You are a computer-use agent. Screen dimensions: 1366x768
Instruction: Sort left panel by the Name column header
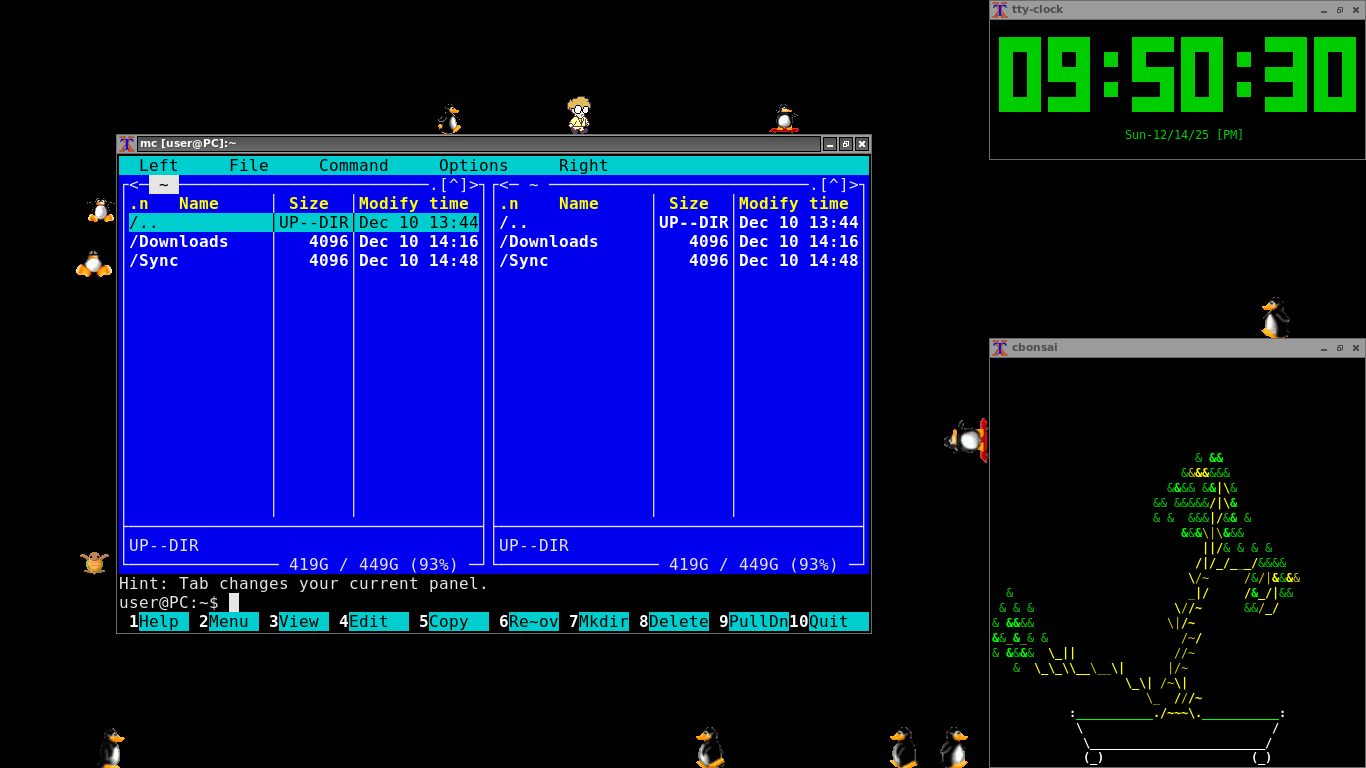click(199, 204)
